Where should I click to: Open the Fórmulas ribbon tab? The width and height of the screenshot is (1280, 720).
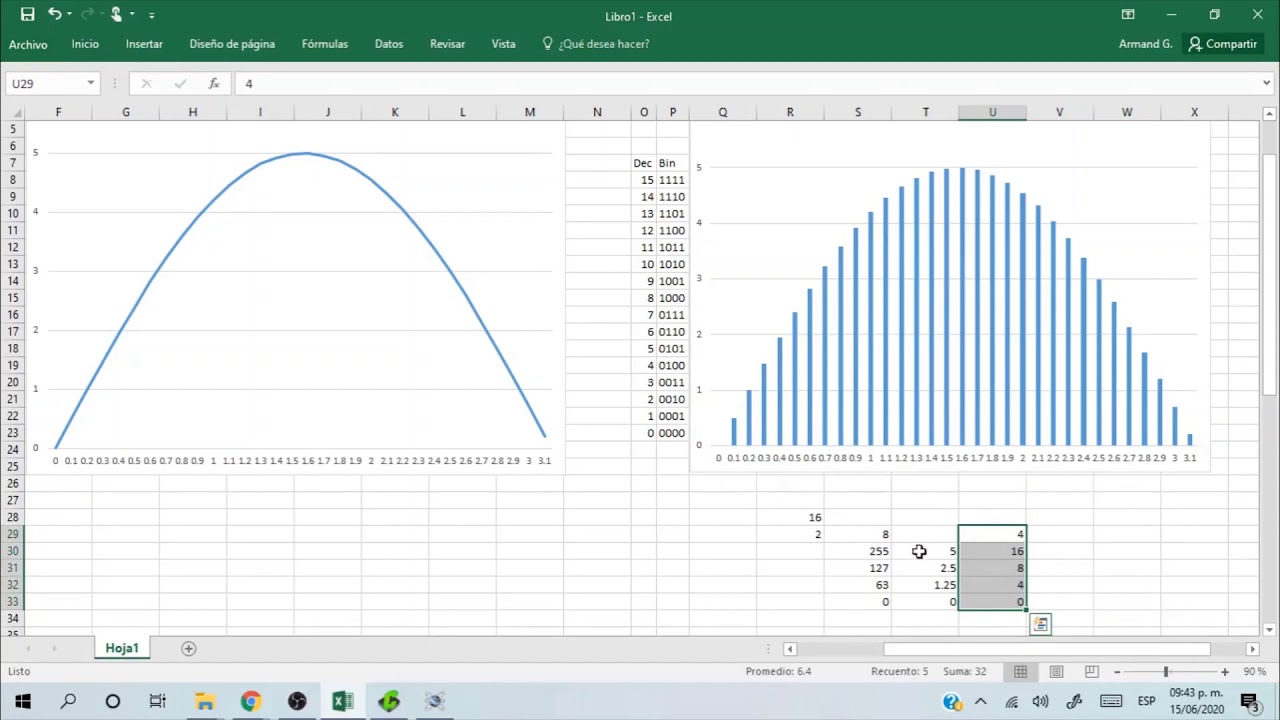coord(325,44)
